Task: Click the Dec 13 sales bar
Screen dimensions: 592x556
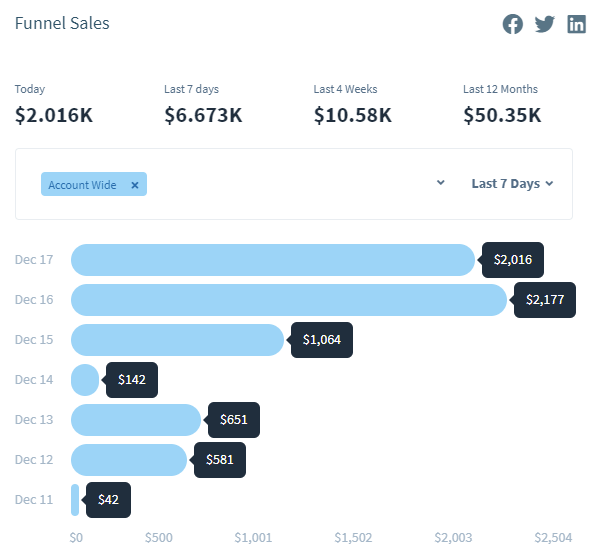Action: [136, 420]
